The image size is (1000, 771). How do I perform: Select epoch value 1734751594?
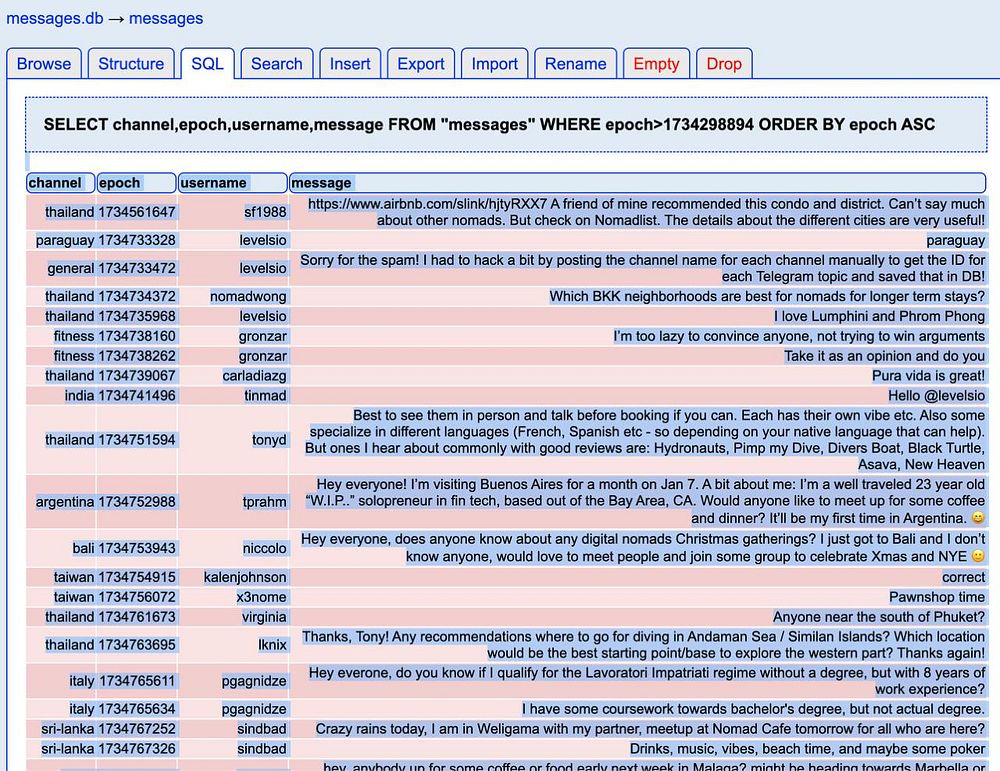click(x=136, y=440)
